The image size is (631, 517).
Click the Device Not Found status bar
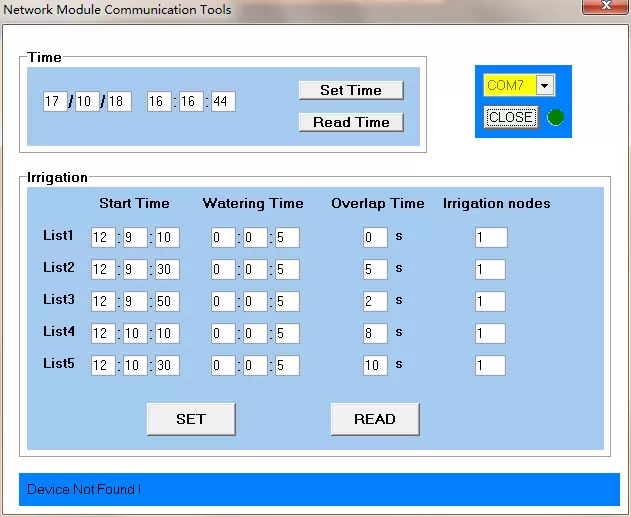319,489
